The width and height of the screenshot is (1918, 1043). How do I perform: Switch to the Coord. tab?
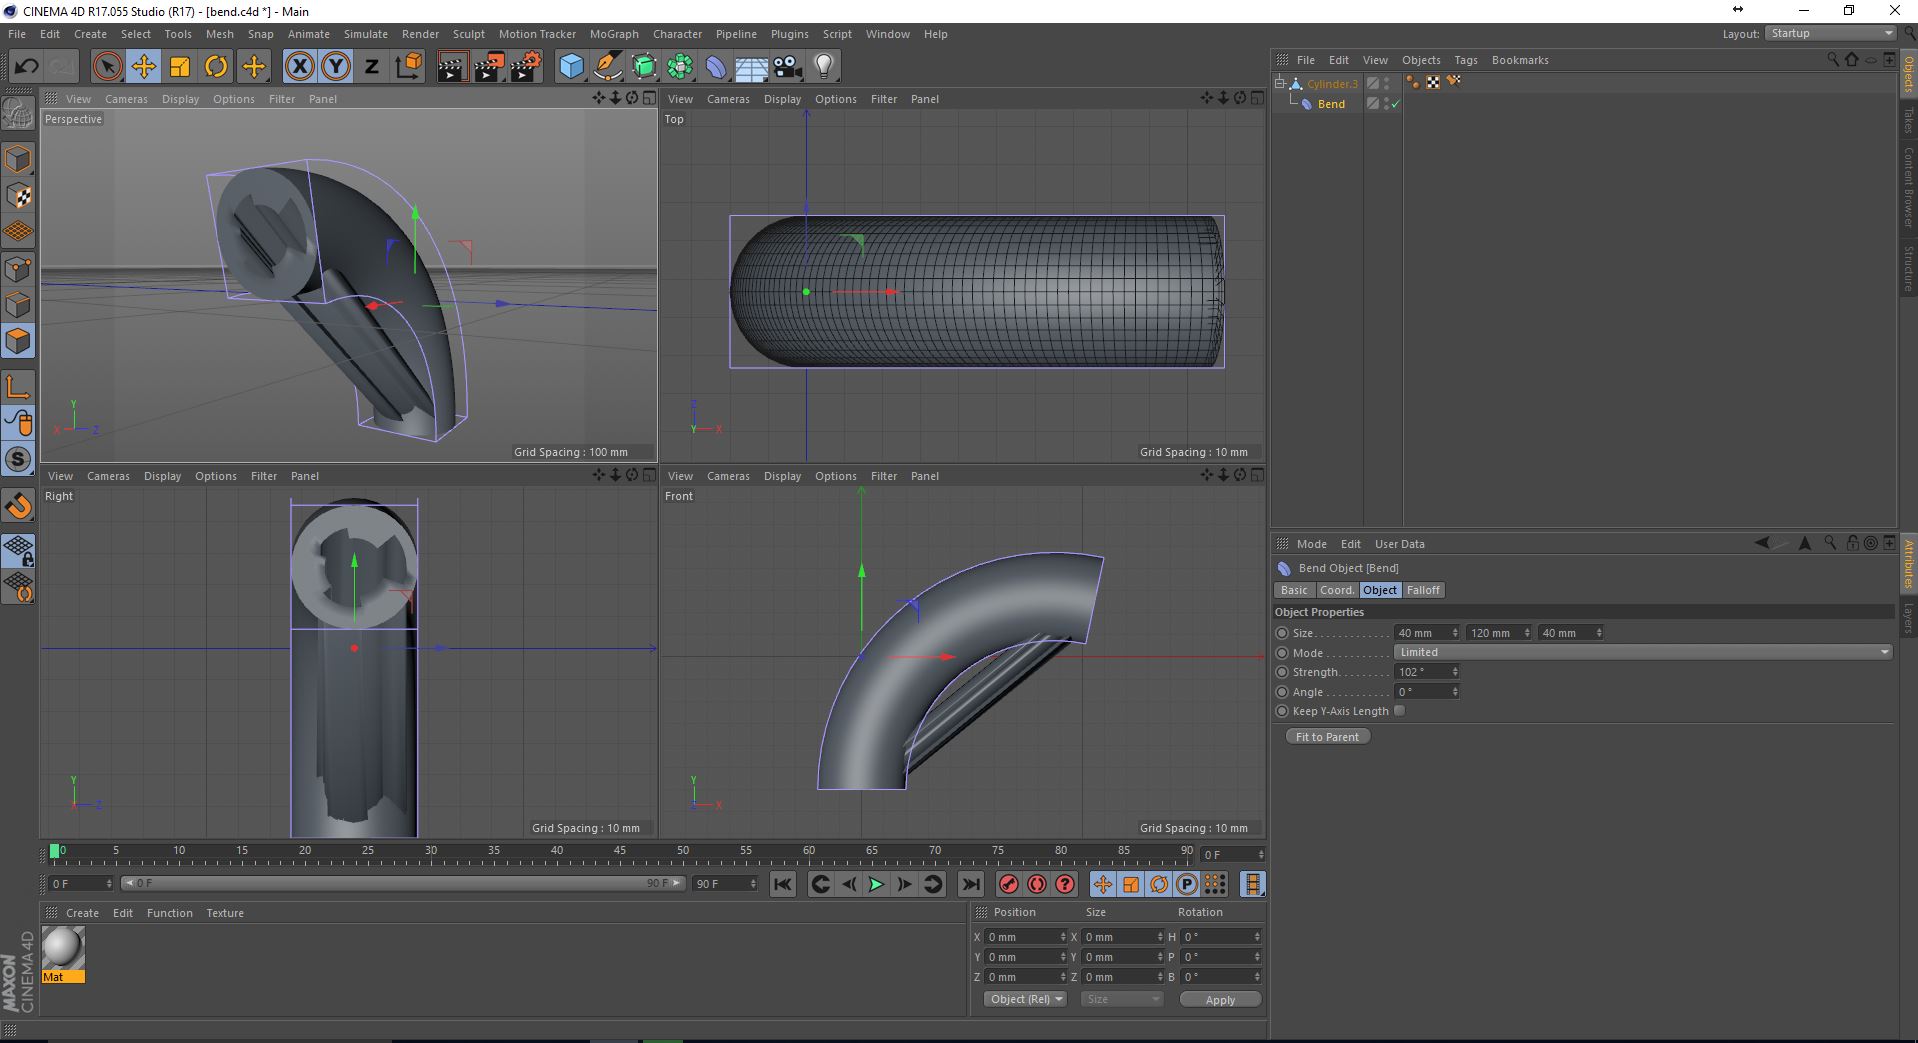1337,590
